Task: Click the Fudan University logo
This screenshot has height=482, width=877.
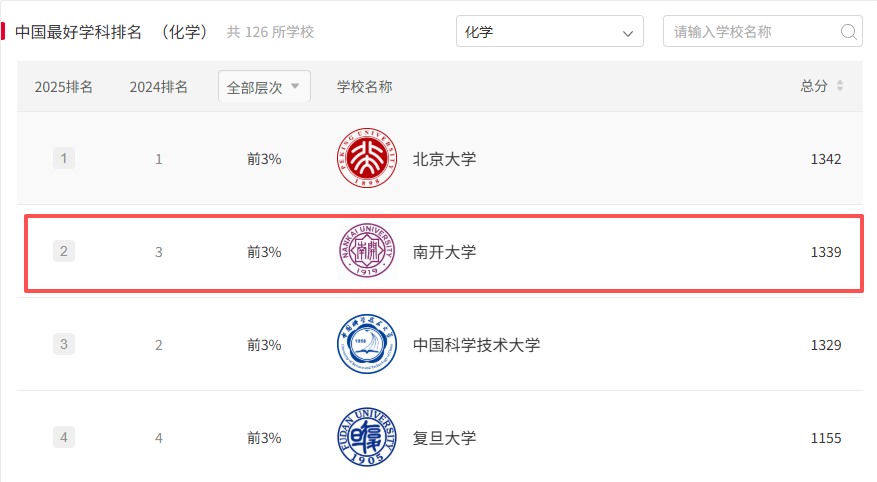Action: pyautogui.click(x=367, y=437)
